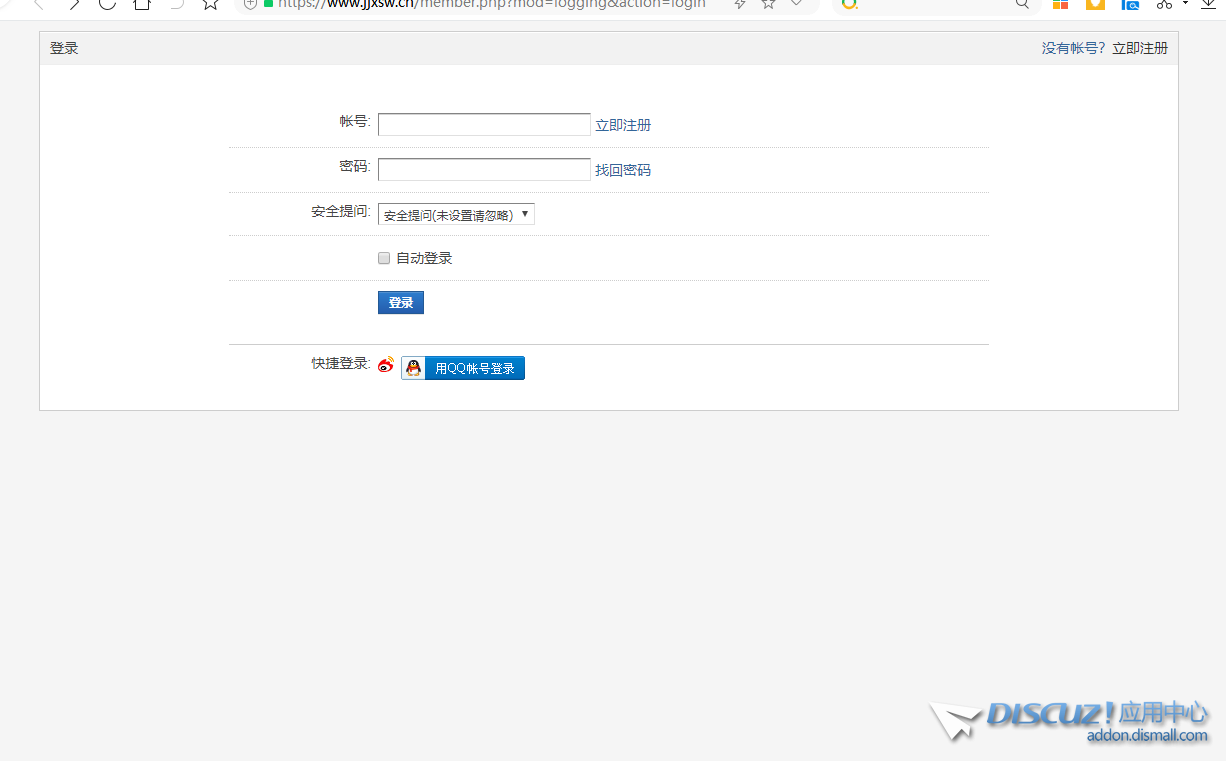Click the magnifier icon in the search box

click(1022, 4)
